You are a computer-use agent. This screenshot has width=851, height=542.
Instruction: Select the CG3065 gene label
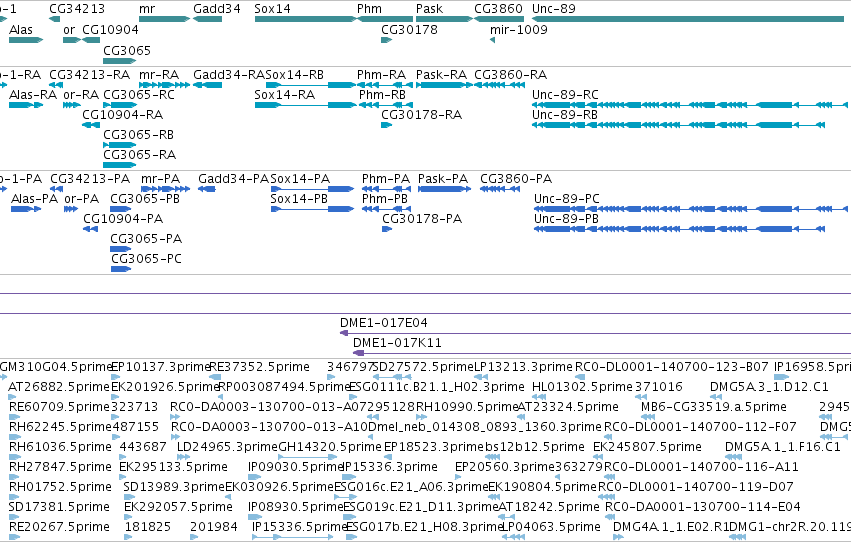click(x=127, y=50)
